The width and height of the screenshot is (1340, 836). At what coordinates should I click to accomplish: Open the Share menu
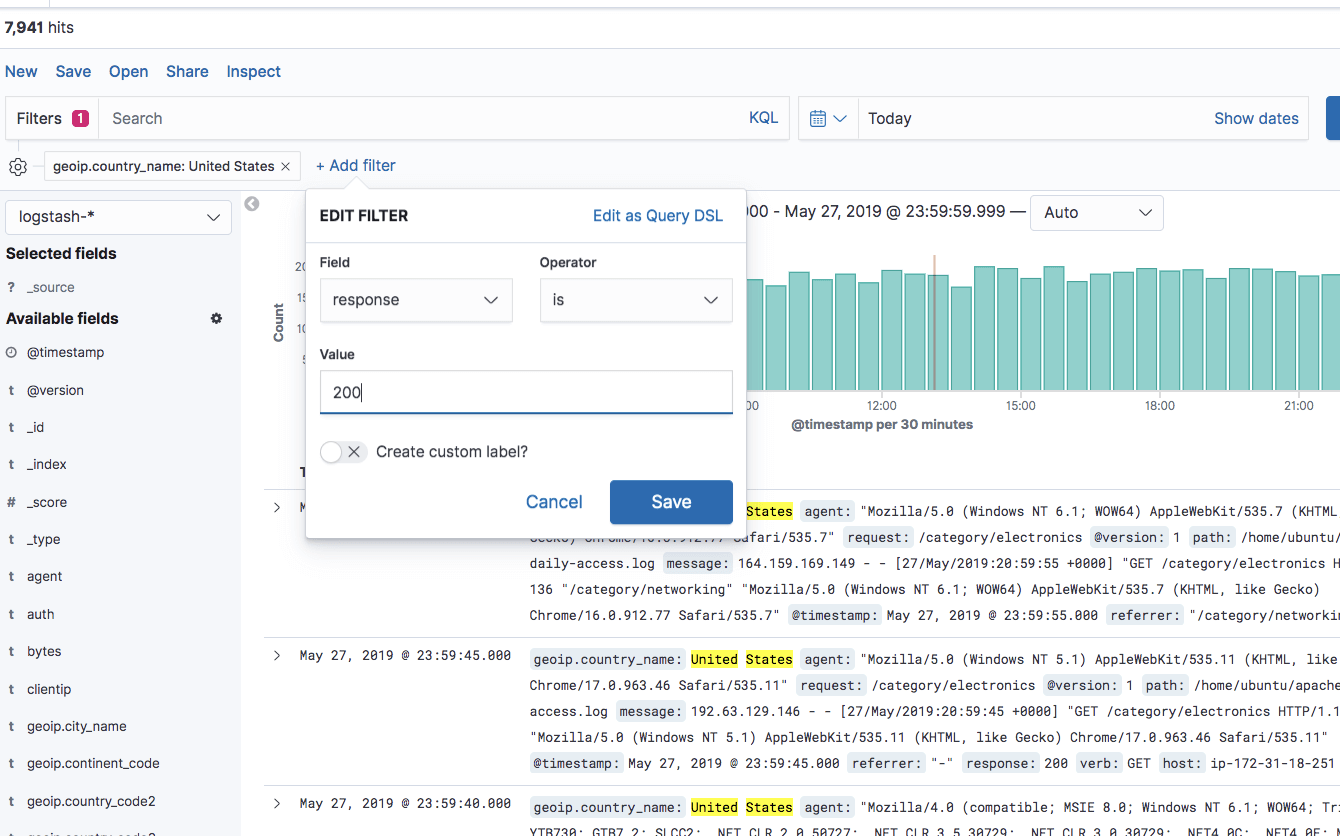[x=187, y=72]
